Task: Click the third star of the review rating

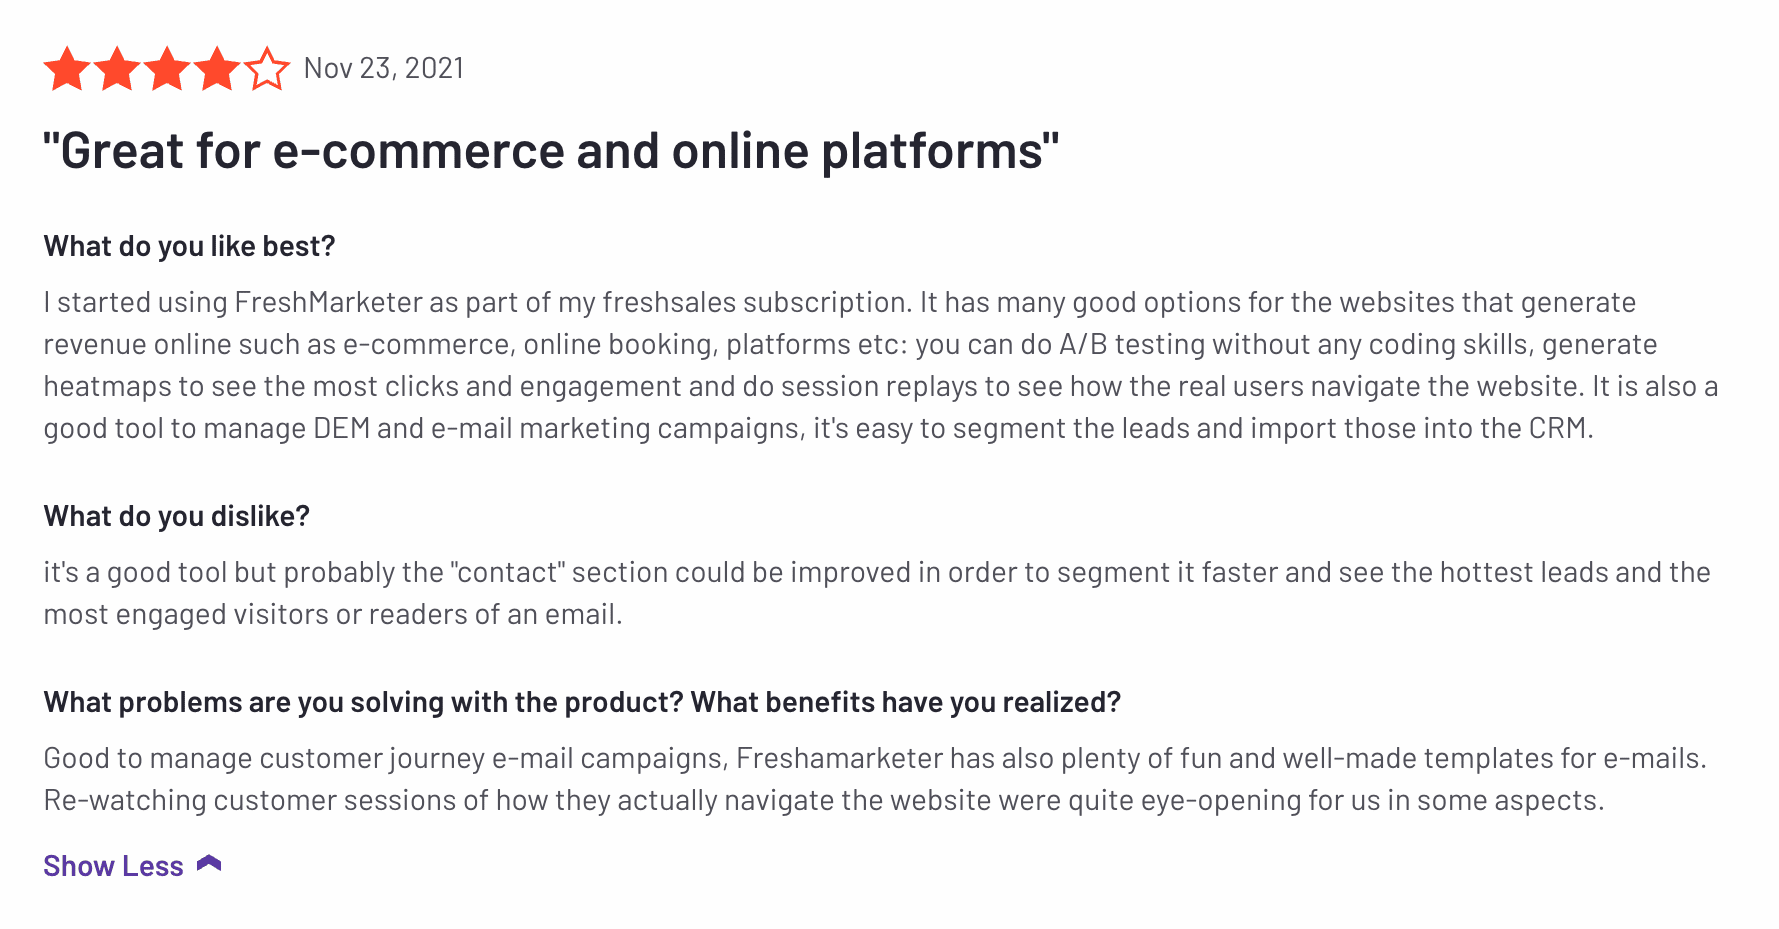Action: pos(168,68)
